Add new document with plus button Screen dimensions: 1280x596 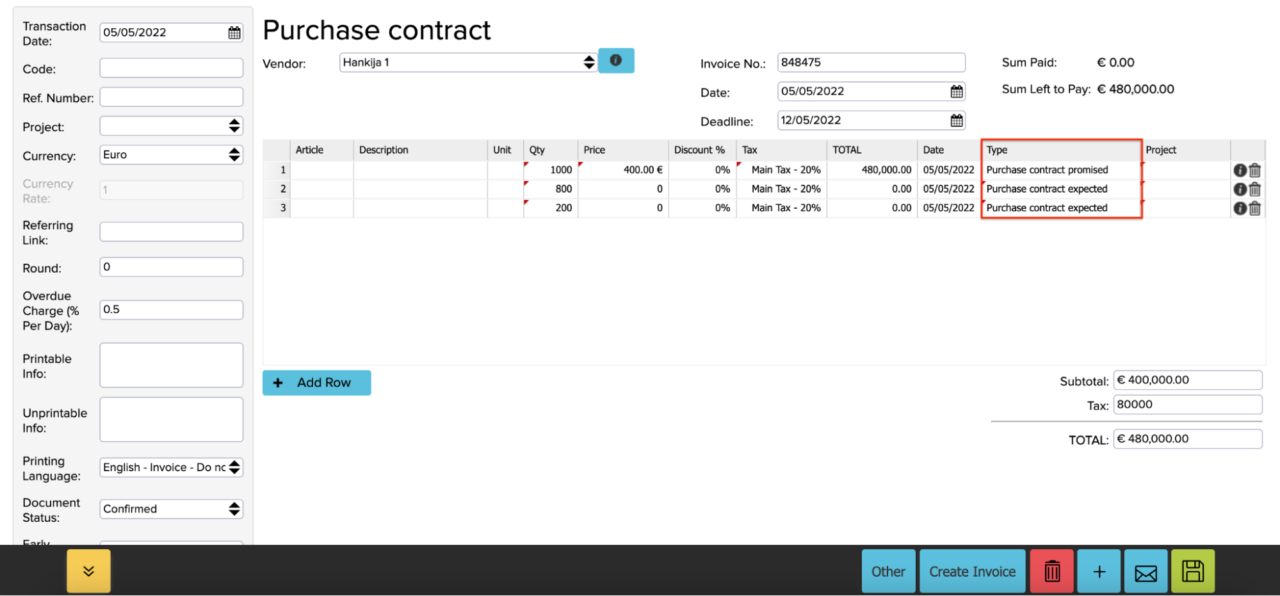click(x=1099, y=571)
